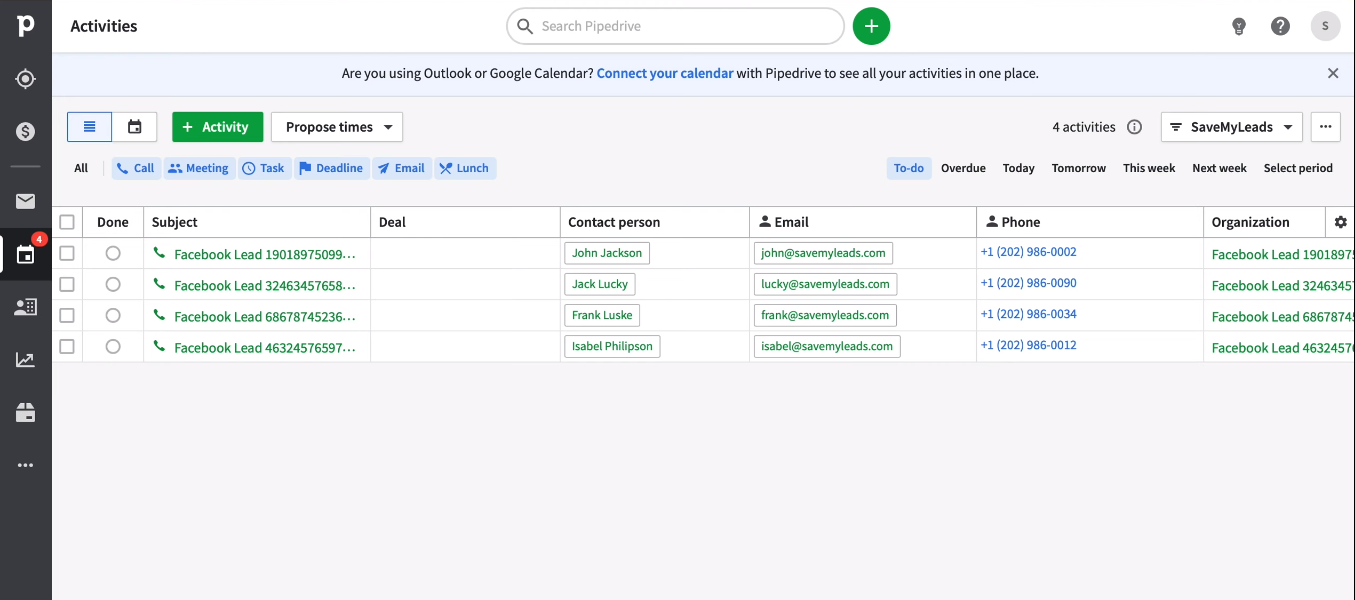Sort by Contact person column header
Image resolution: width=1355 pixels, height=600 pixels.
tap(614, 222)
